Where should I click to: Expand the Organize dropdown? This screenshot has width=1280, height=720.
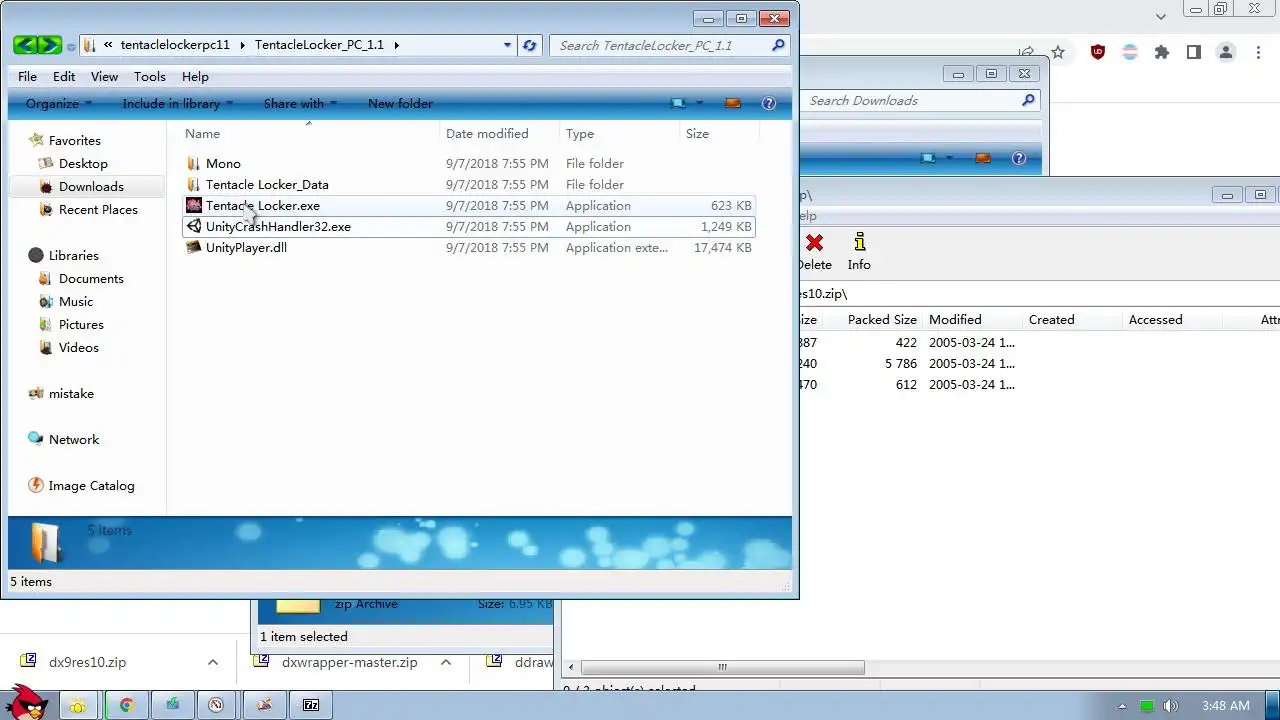click(x=59, y=103)
